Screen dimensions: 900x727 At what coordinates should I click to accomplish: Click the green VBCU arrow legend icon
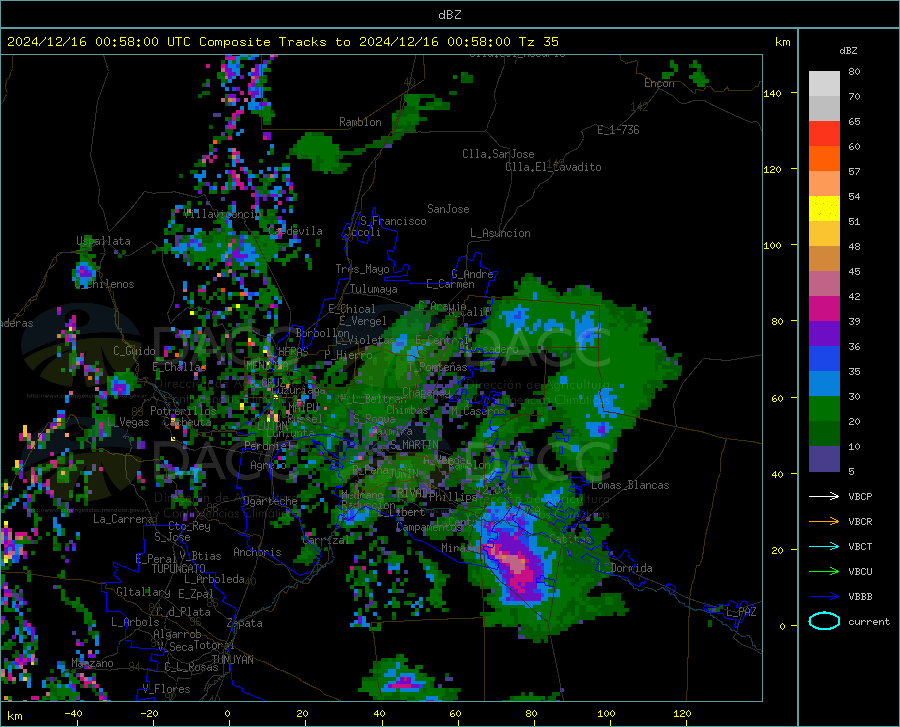point(824,571)
